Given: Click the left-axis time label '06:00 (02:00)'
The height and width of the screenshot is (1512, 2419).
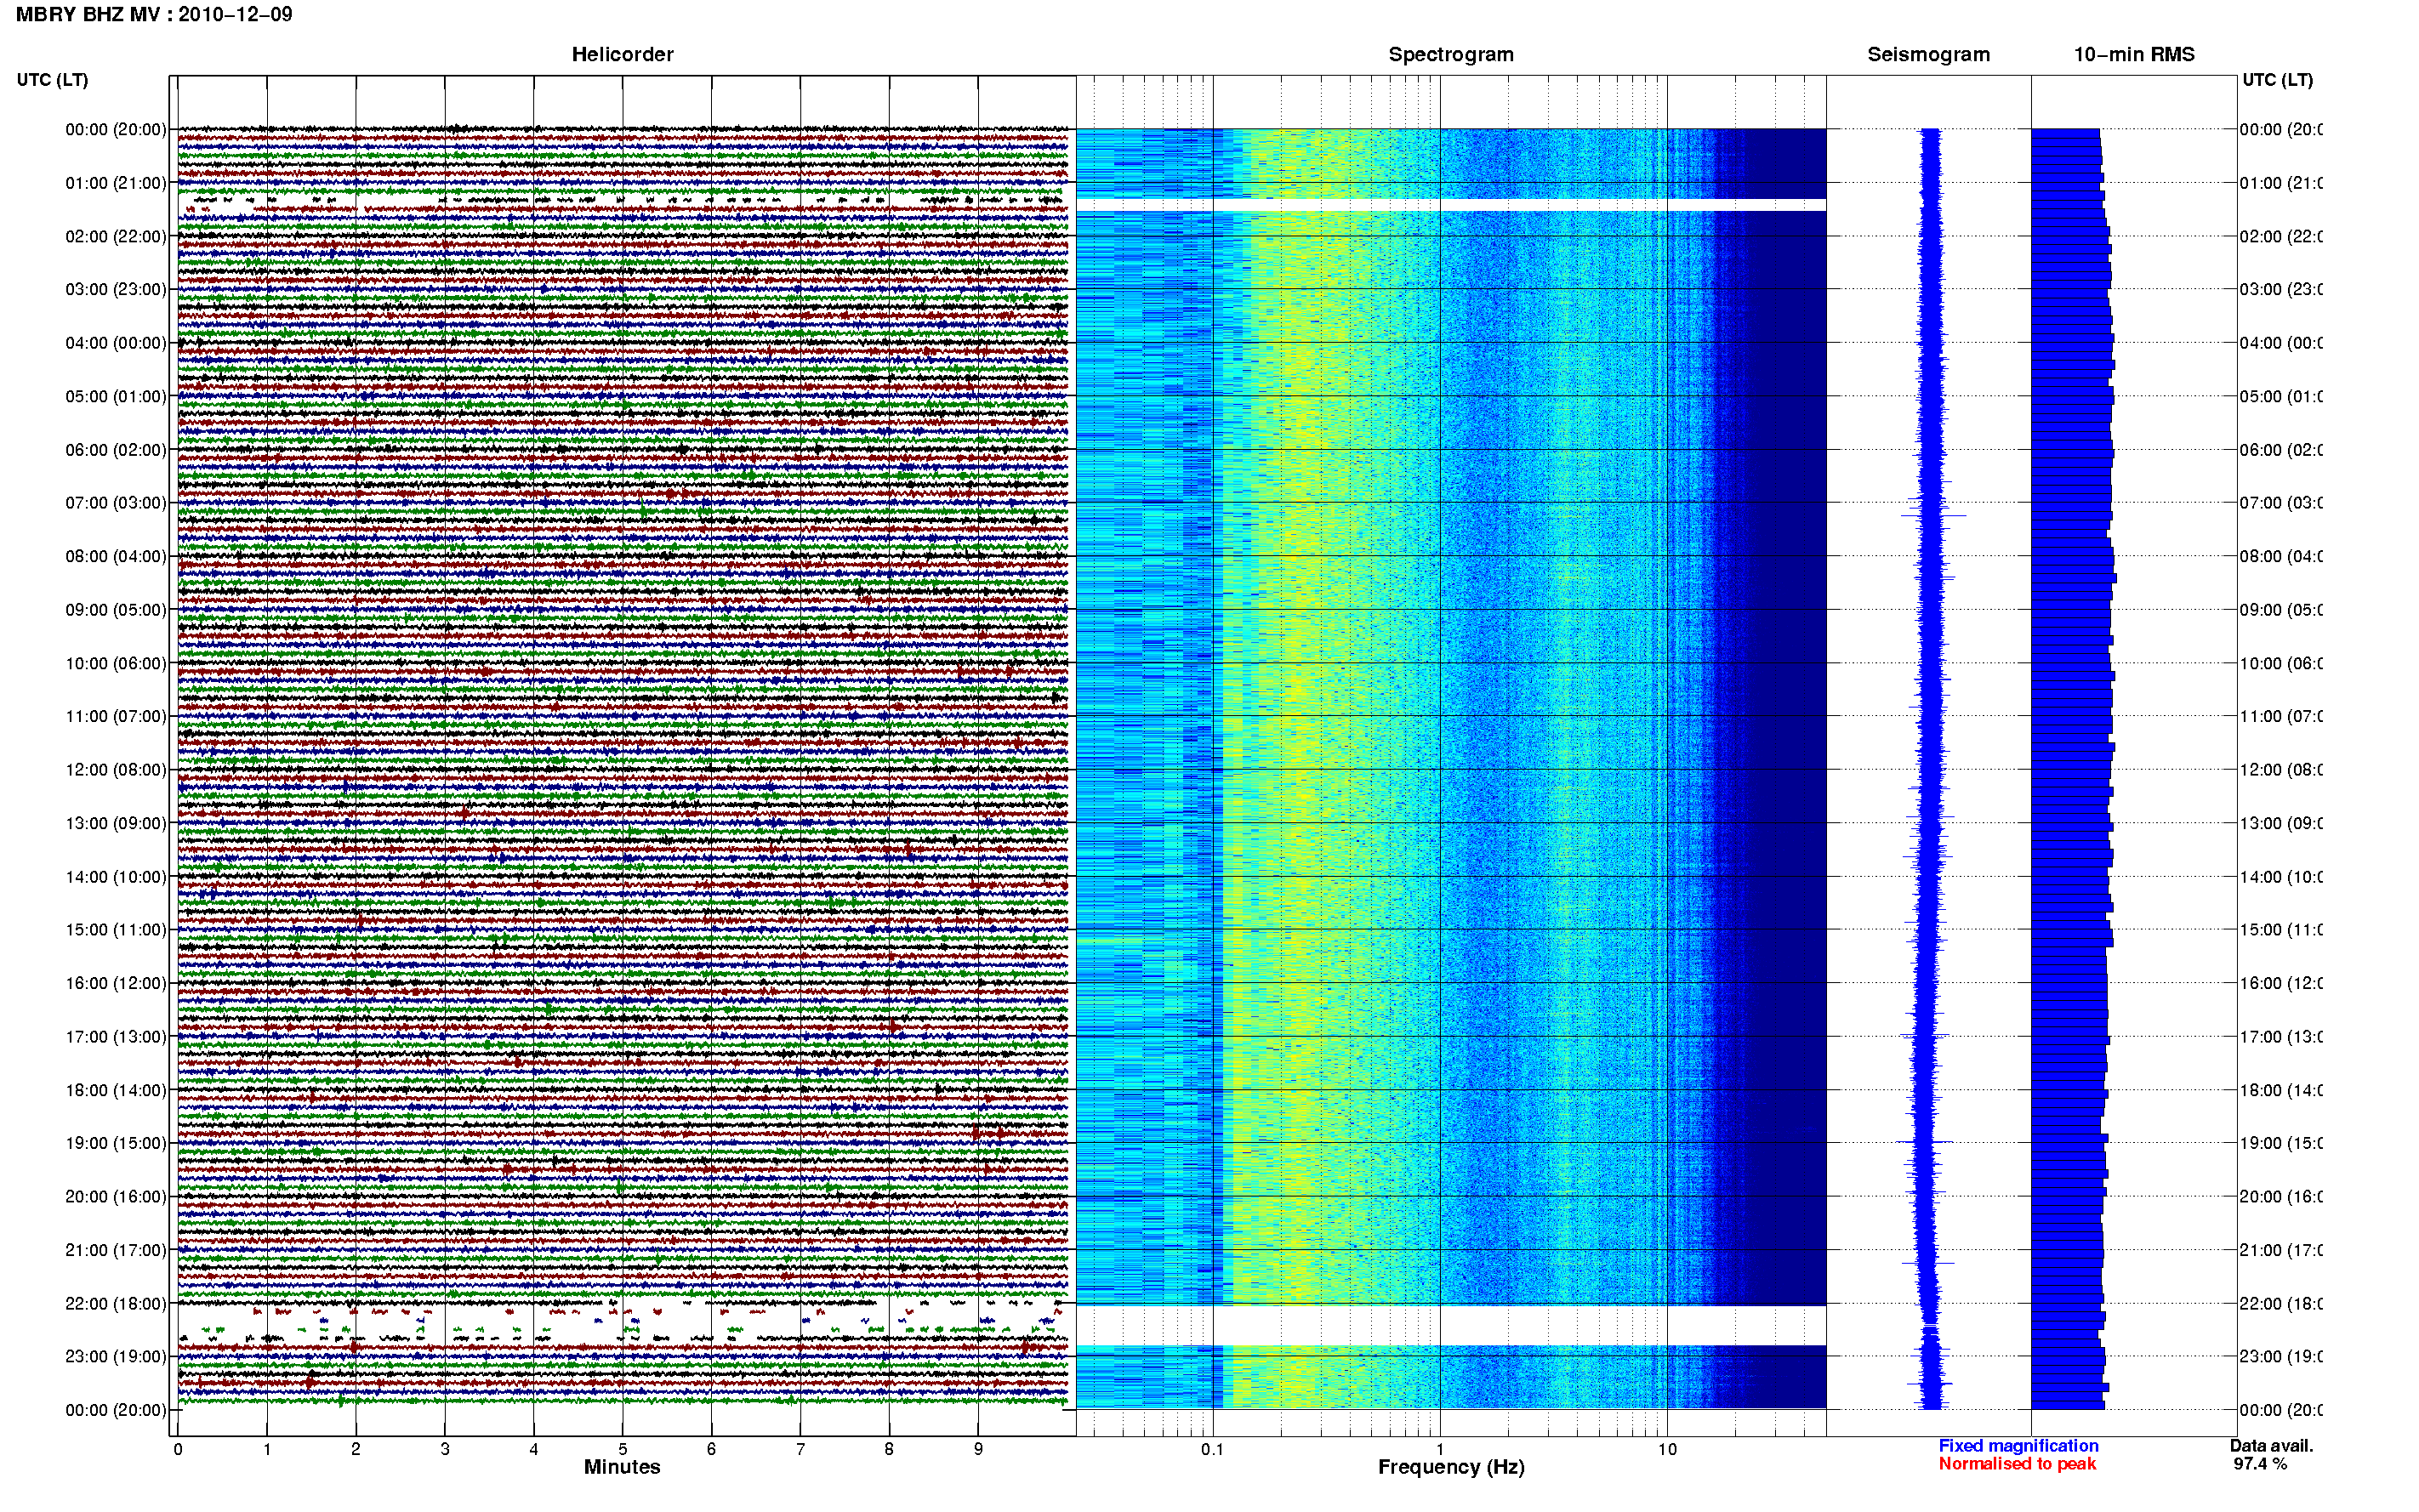Looking at the screenshot, I should point(116,449).
